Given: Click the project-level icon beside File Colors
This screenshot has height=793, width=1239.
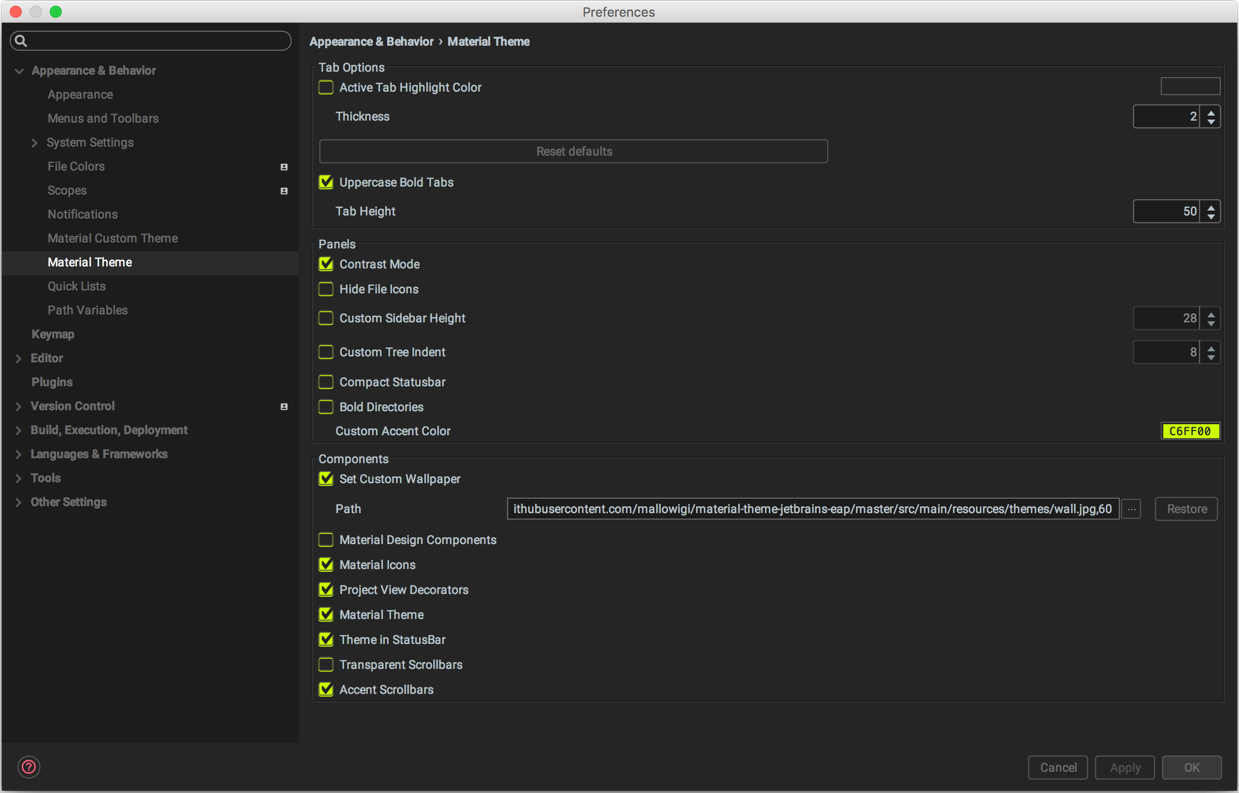Looking at the screenshot, I should coord(284,166).
